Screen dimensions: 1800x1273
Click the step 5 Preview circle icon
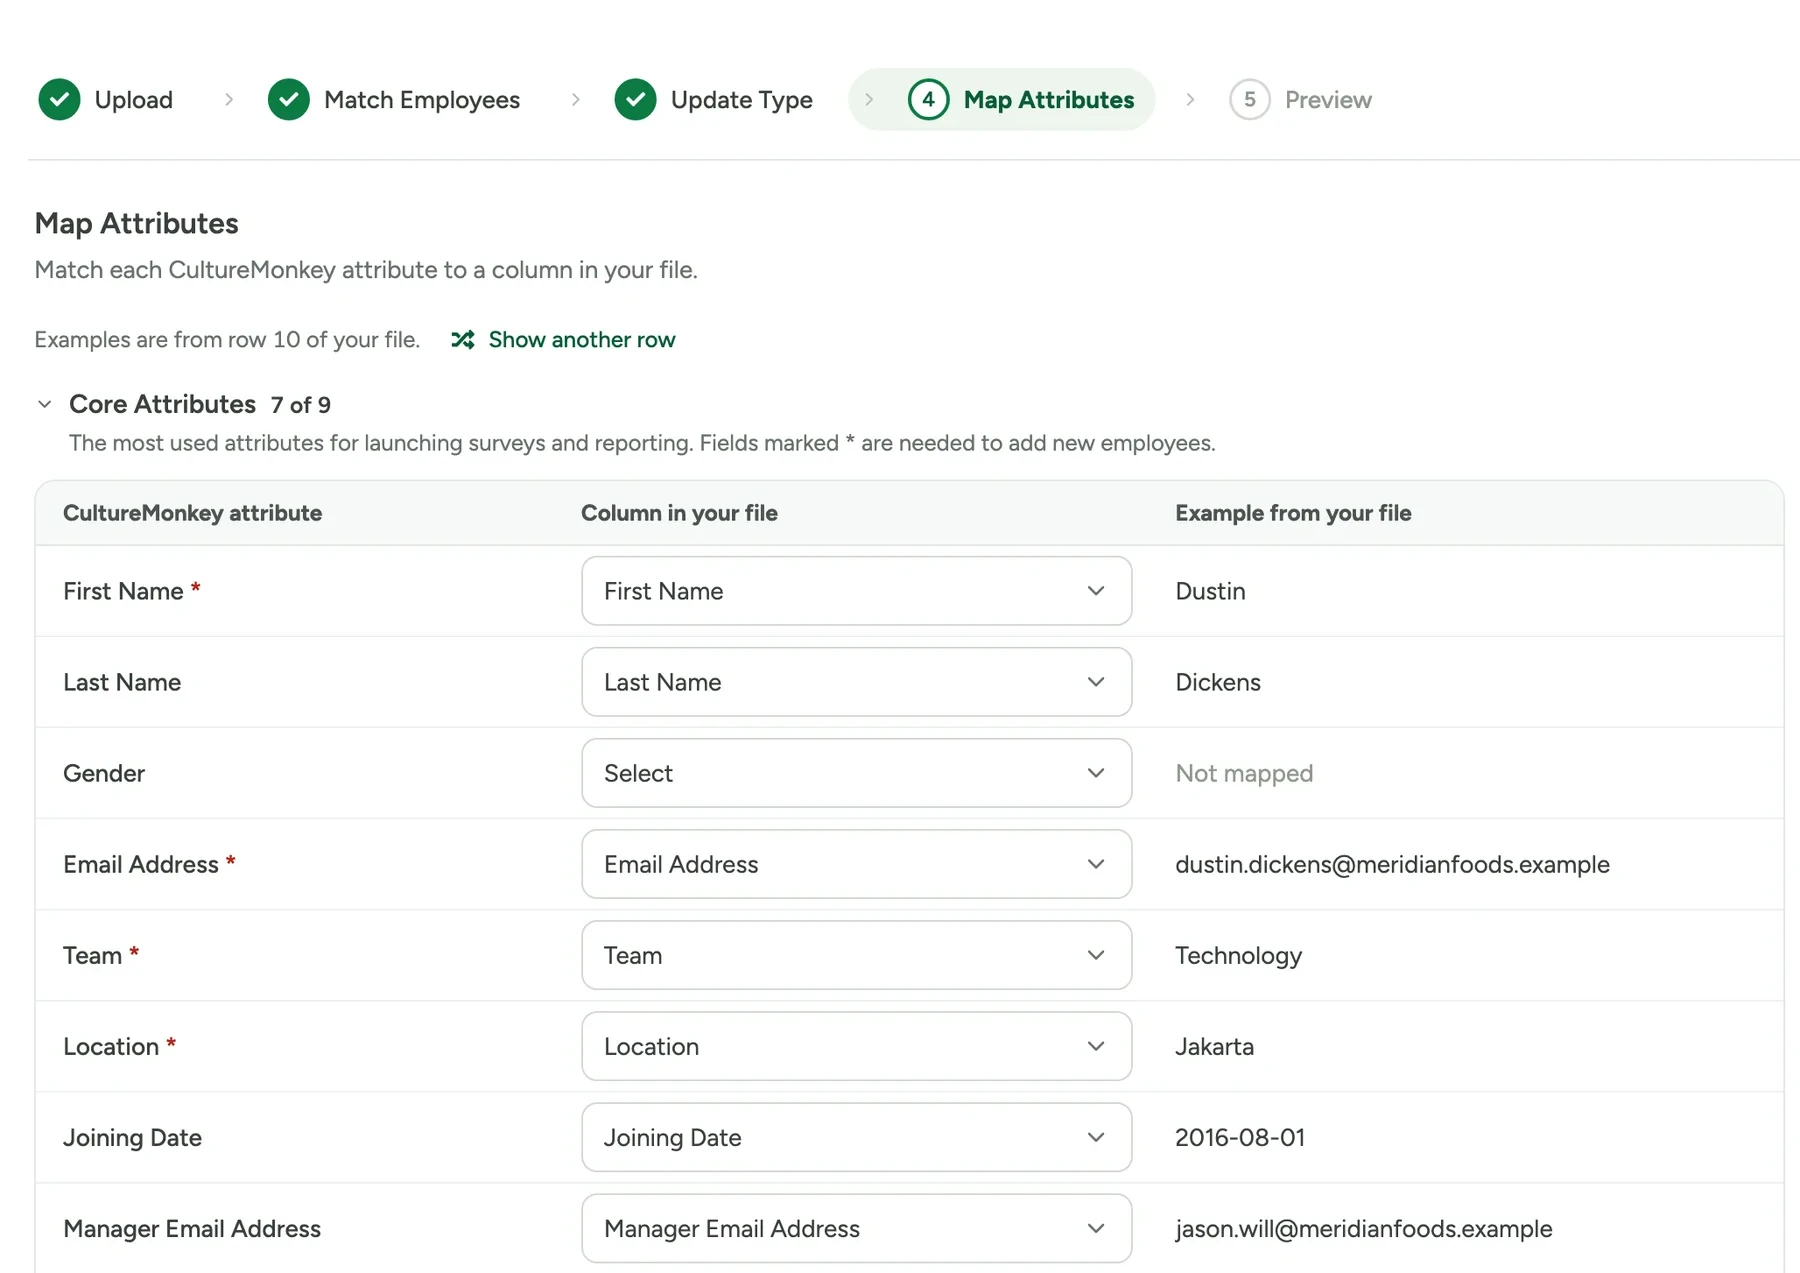pyautogui.click(x=1250, y=99)
